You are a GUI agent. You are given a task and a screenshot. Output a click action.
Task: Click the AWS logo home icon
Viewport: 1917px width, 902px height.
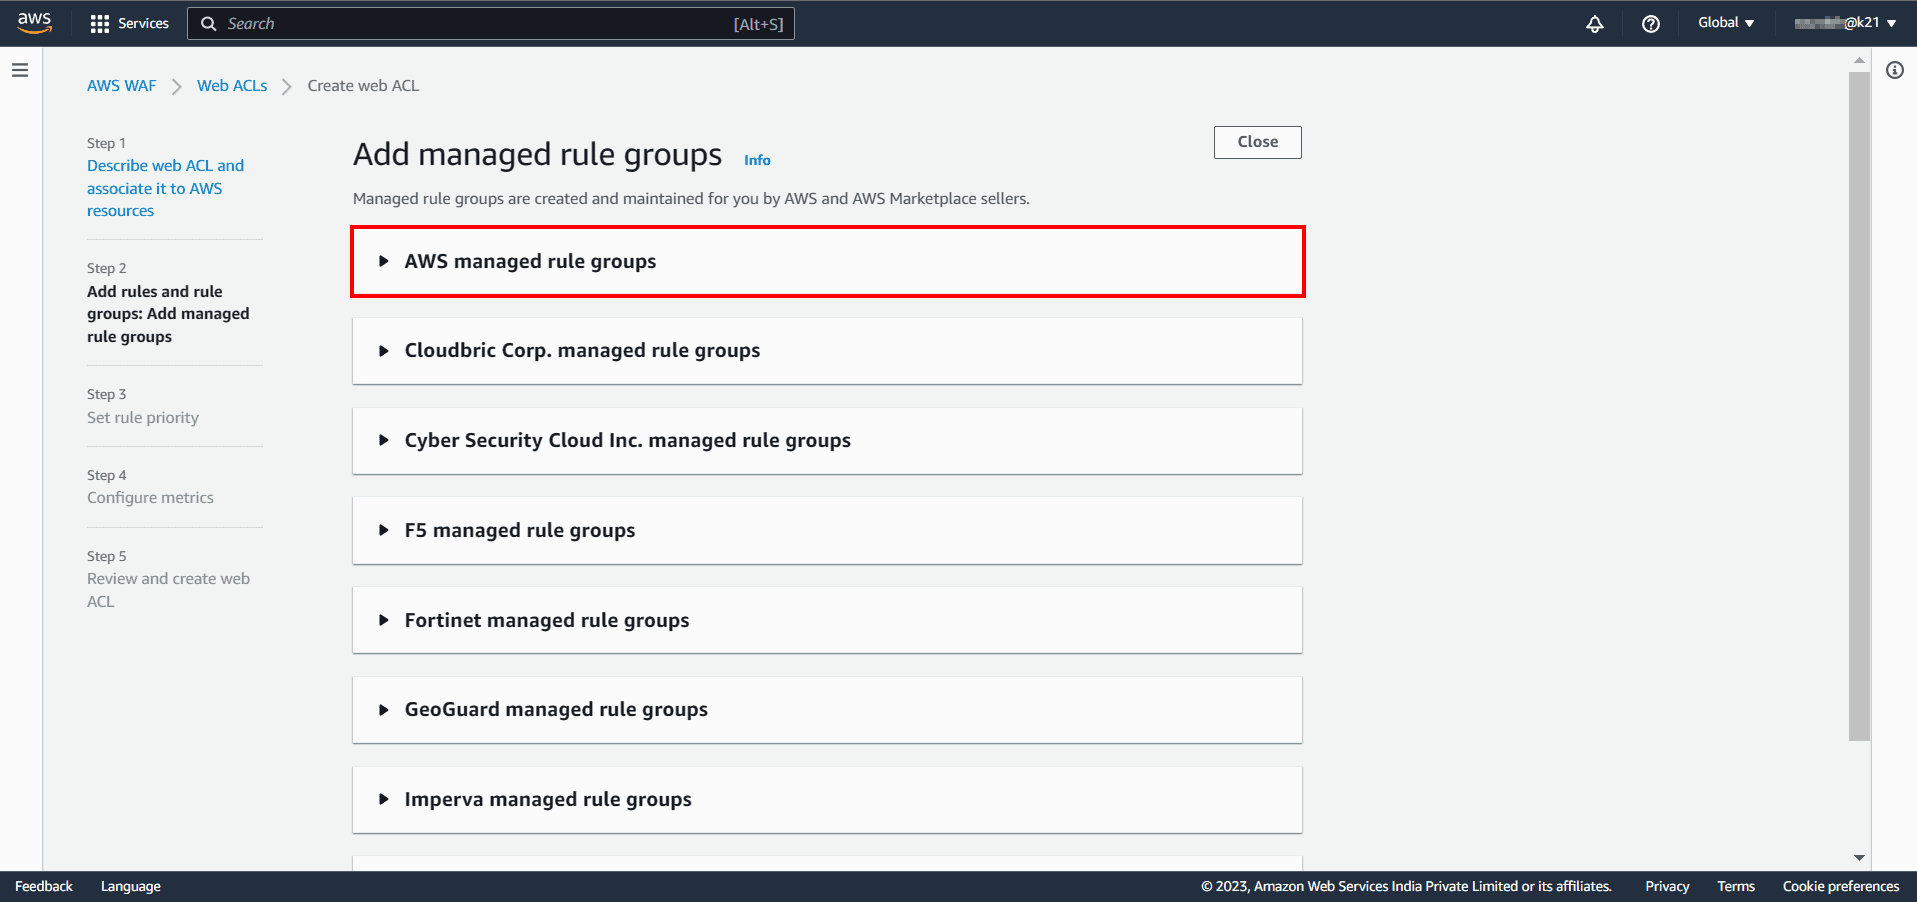click(34, 22)
